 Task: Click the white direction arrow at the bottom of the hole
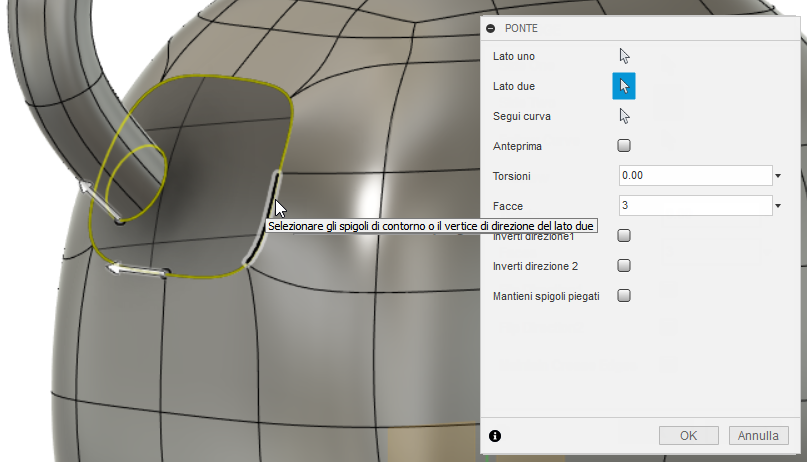pos(136,270)
